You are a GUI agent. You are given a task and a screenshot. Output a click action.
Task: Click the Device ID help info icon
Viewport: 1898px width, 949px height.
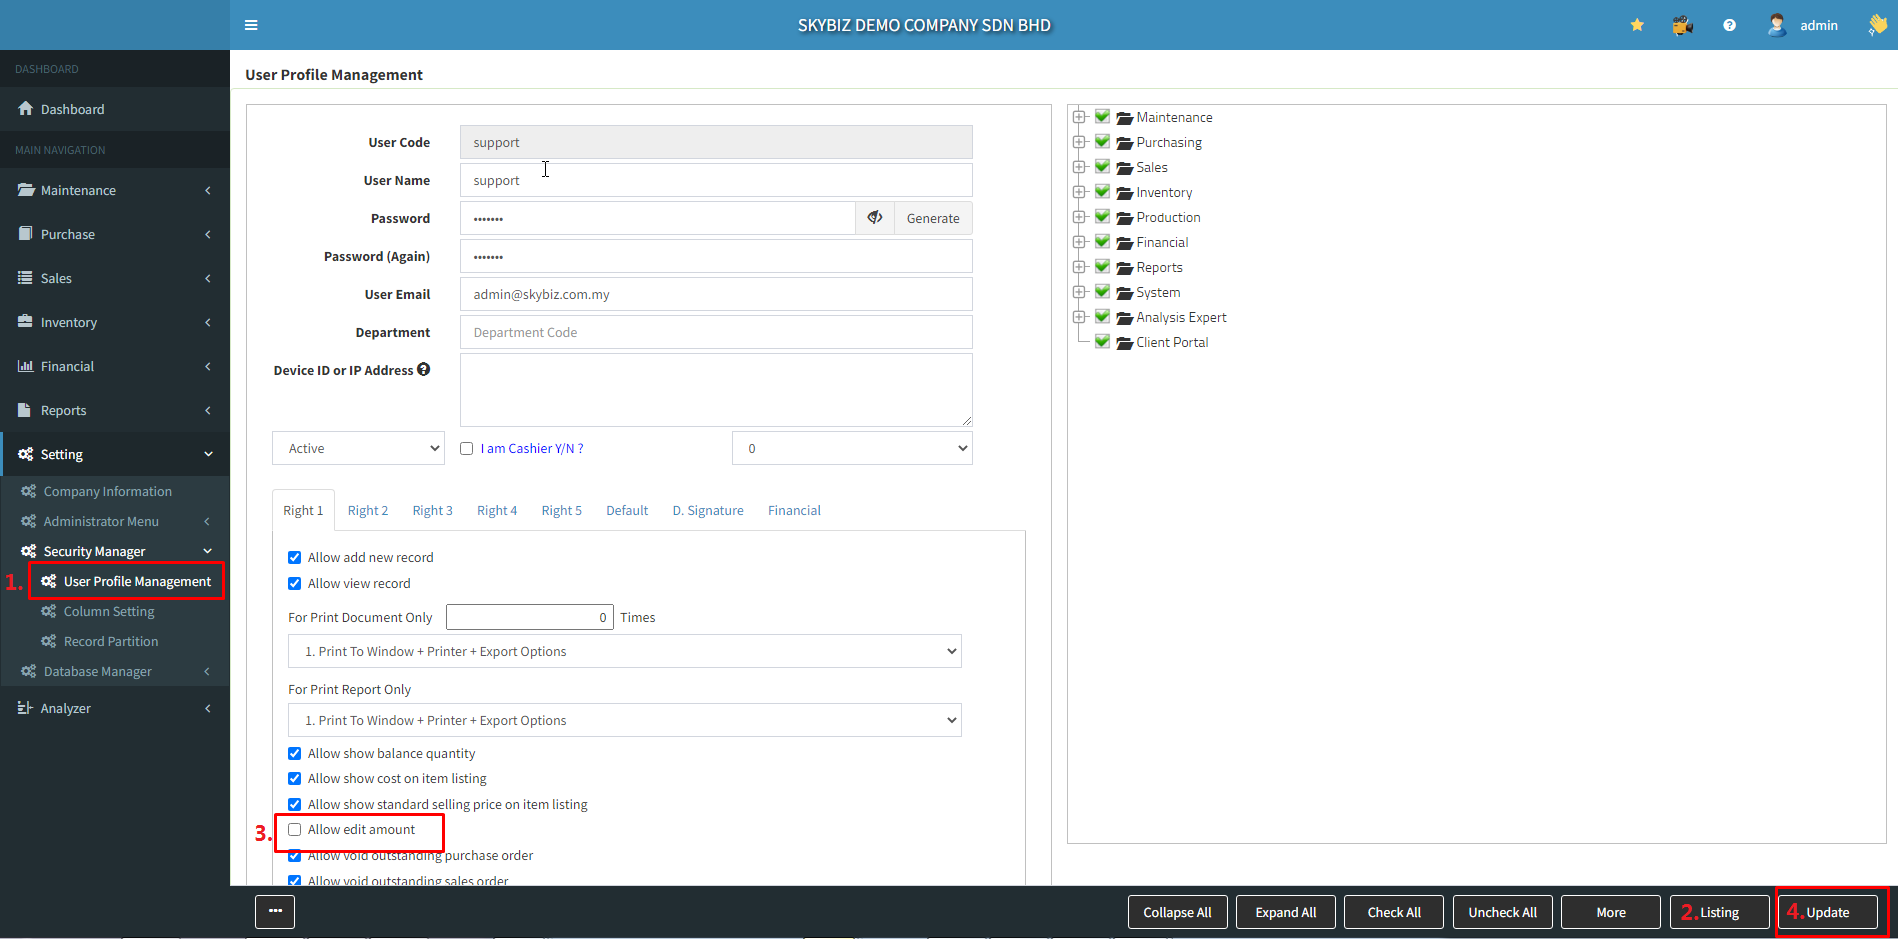(424, 370)
